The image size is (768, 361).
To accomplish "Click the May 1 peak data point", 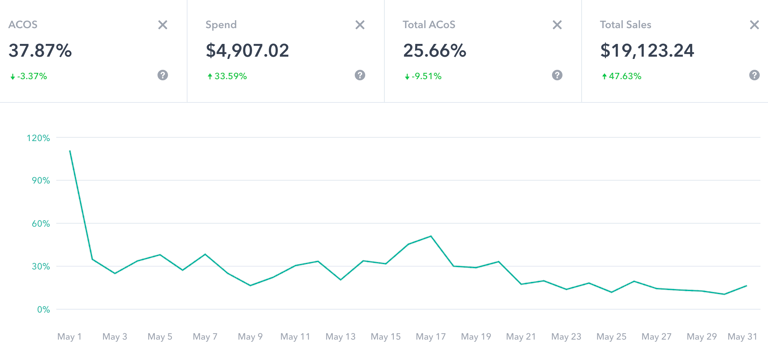I will click(70, 151).
